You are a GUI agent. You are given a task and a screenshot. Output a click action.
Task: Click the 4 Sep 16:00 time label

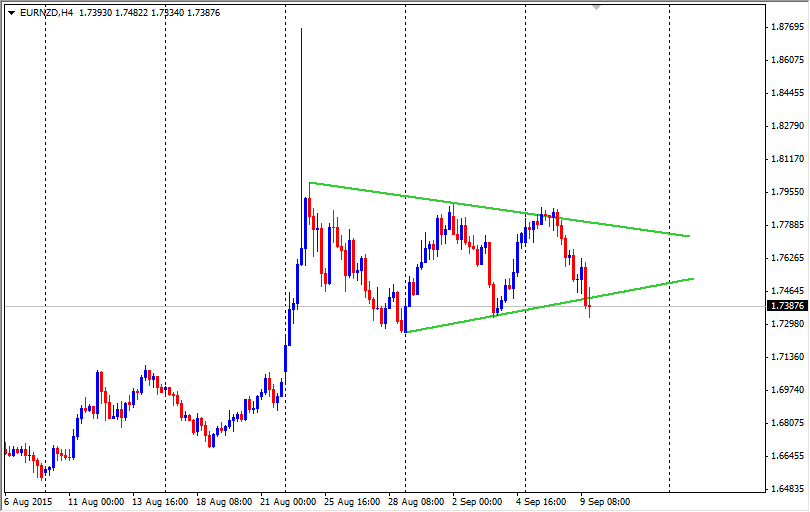click(x=541, y=502)
